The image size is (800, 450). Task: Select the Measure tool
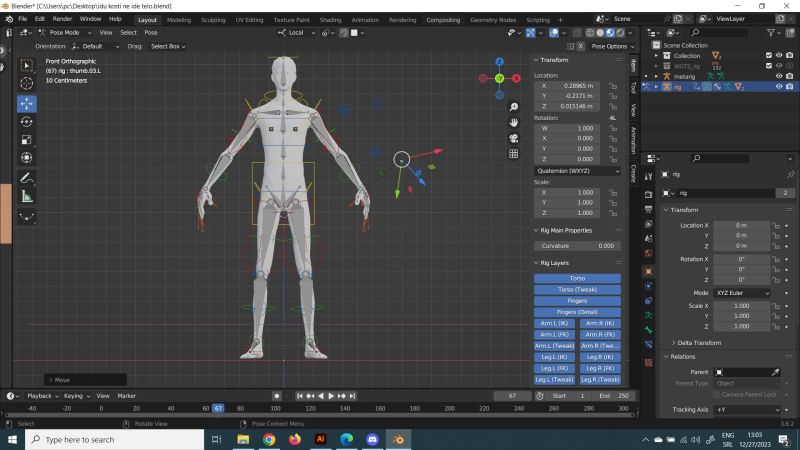27,196
